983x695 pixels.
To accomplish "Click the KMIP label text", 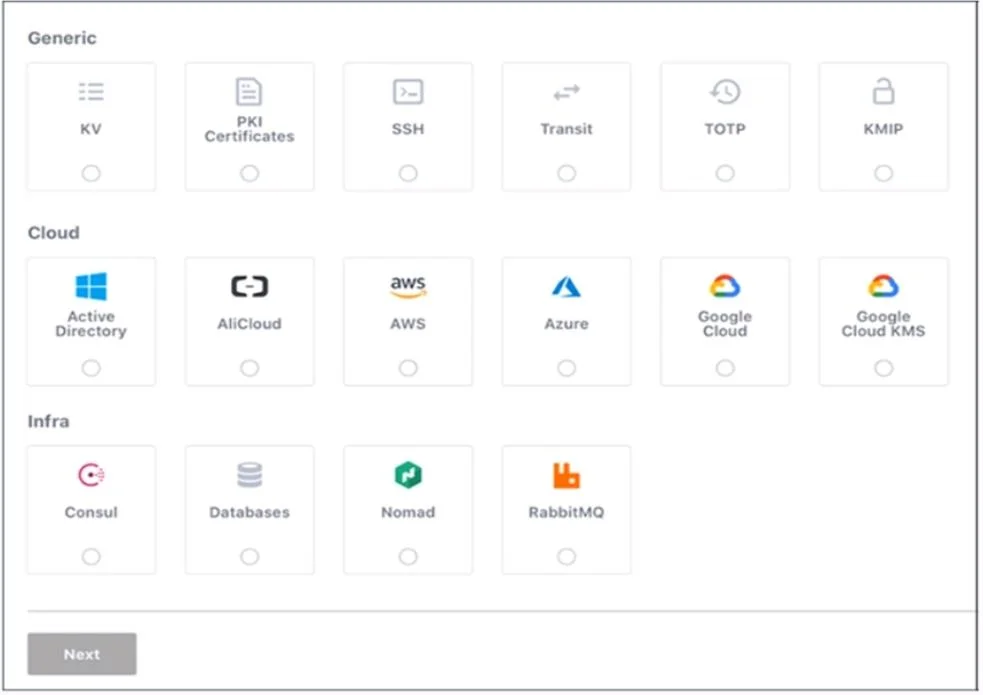I will pos(883,129).
